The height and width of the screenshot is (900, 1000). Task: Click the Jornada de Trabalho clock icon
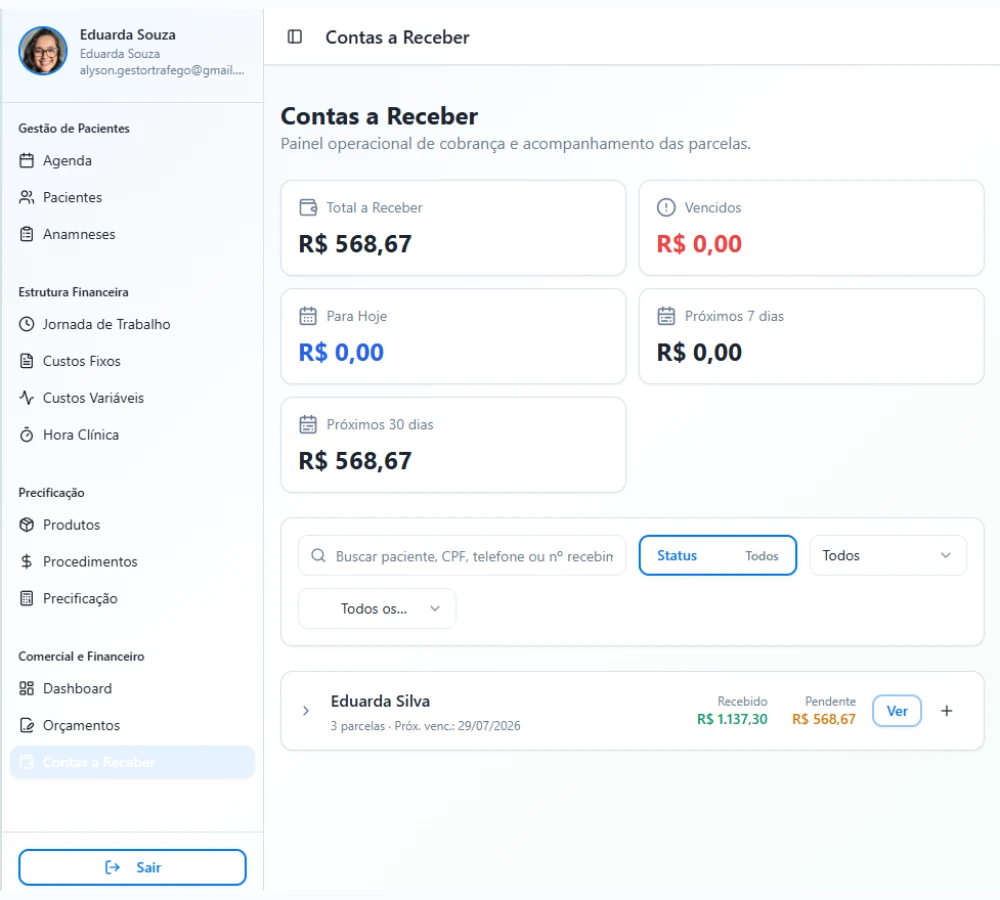tap(26, 324)
